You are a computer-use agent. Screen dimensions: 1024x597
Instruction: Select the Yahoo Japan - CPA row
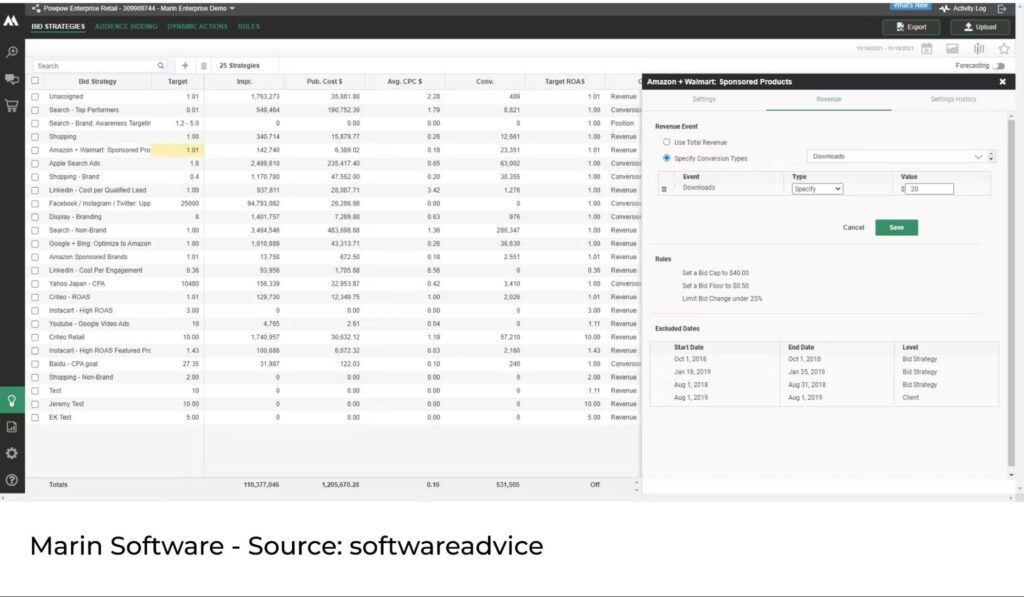335,283
